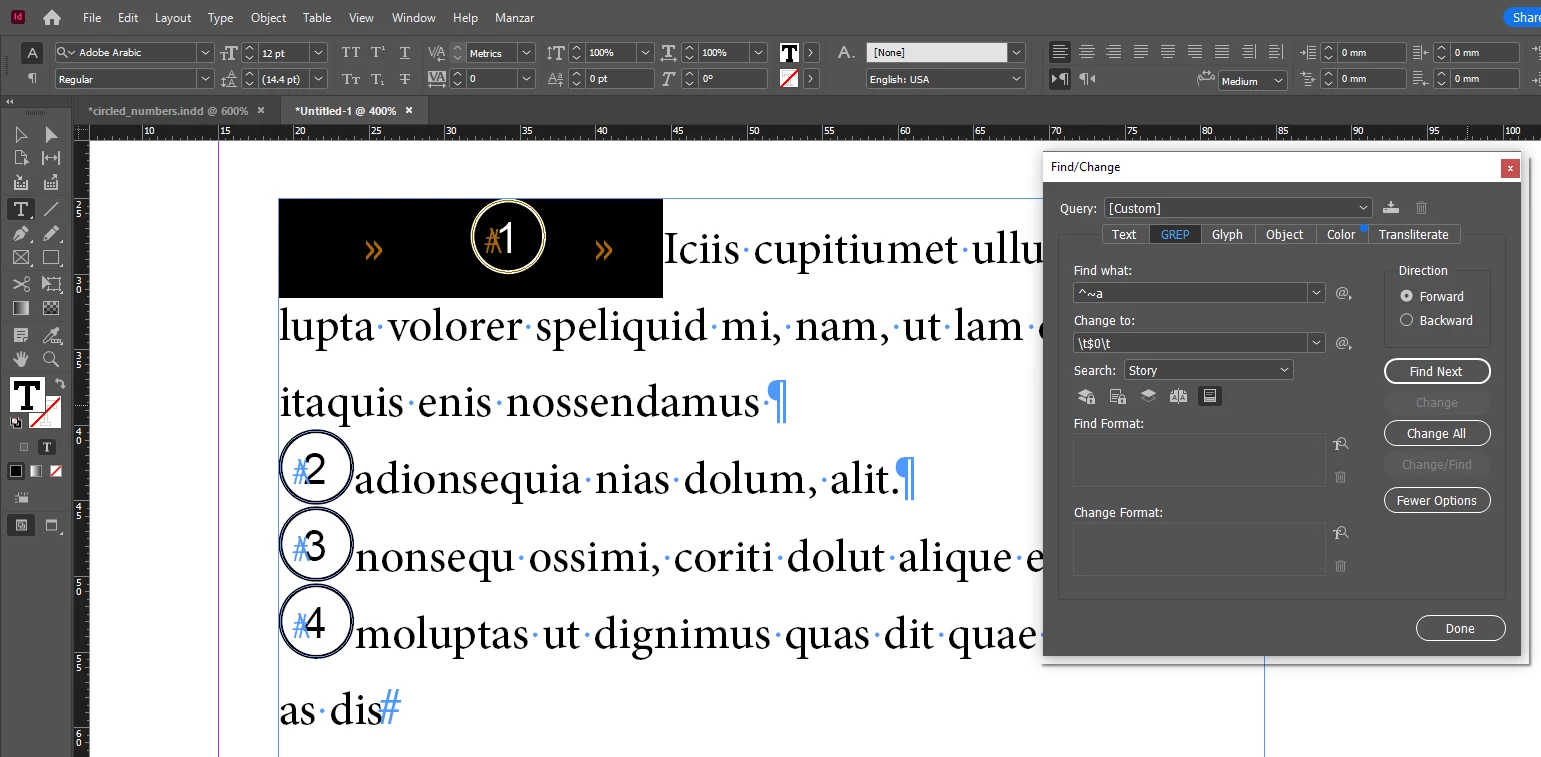Click the Home icon
The width and height of the screenshot is (1541, 757).
52,17
